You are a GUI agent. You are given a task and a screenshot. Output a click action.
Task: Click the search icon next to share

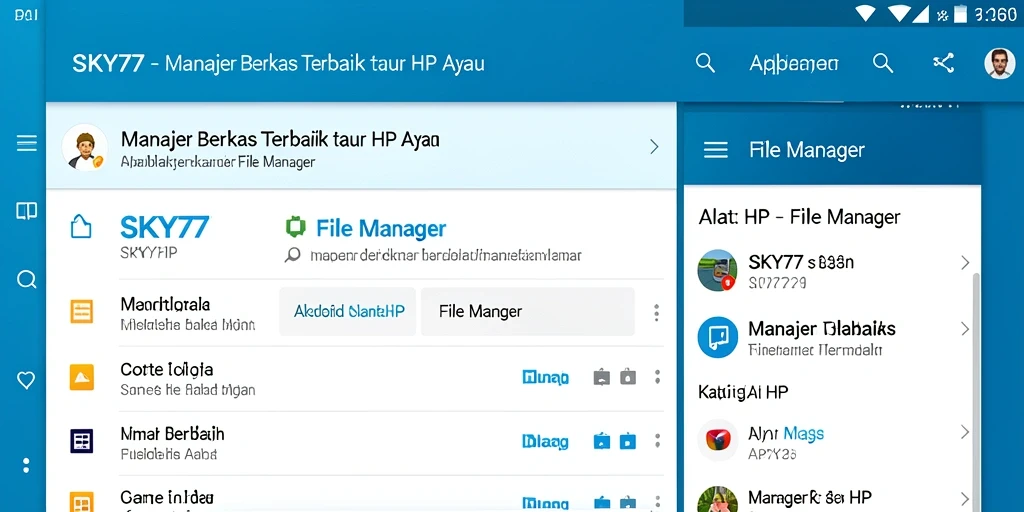coord(883,63)
